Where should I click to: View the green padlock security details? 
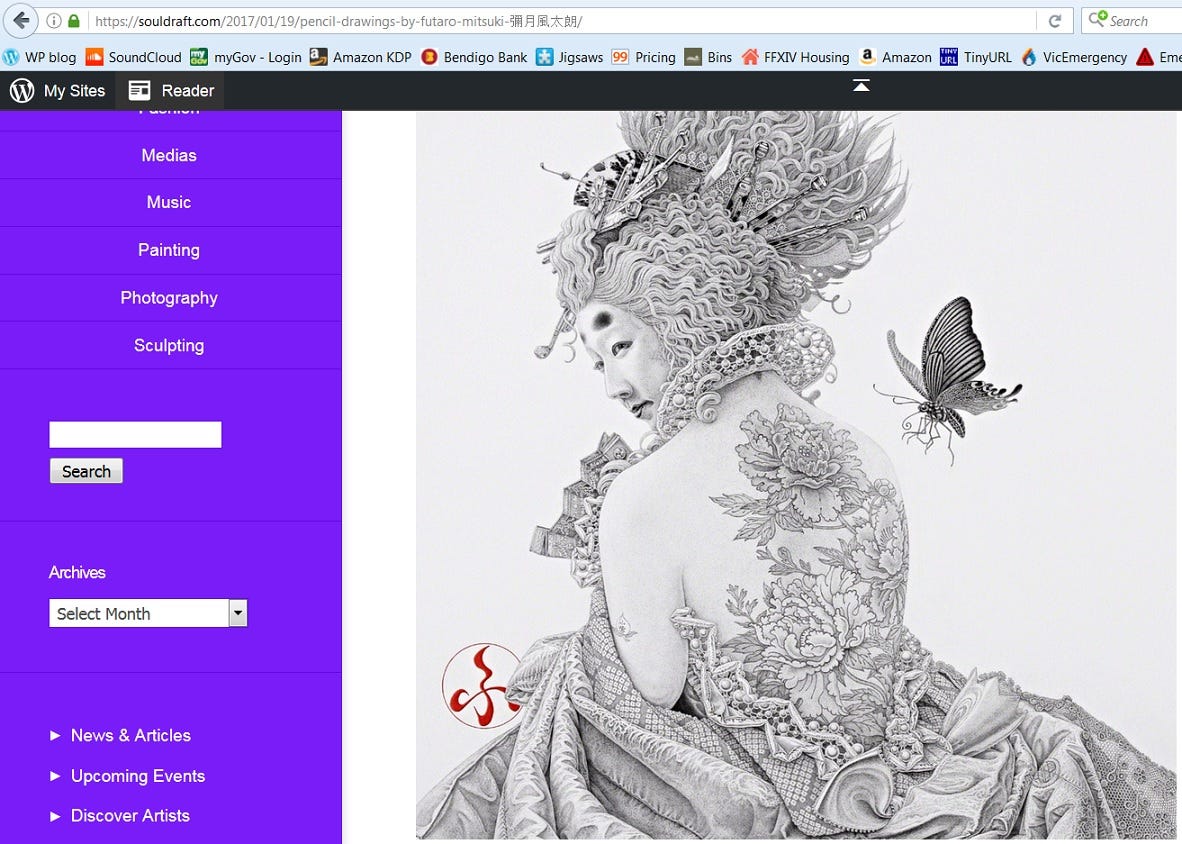click(x=73, y=21)
